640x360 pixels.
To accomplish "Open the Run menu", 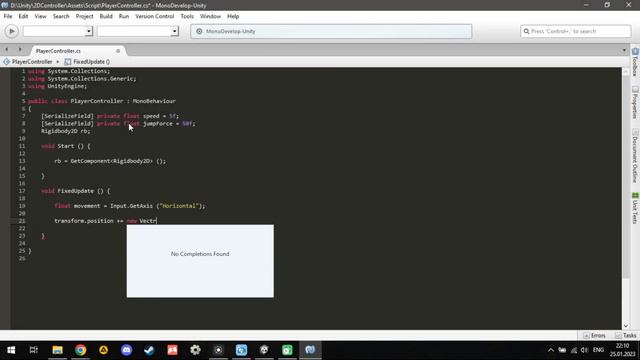I will click(124, 16).
